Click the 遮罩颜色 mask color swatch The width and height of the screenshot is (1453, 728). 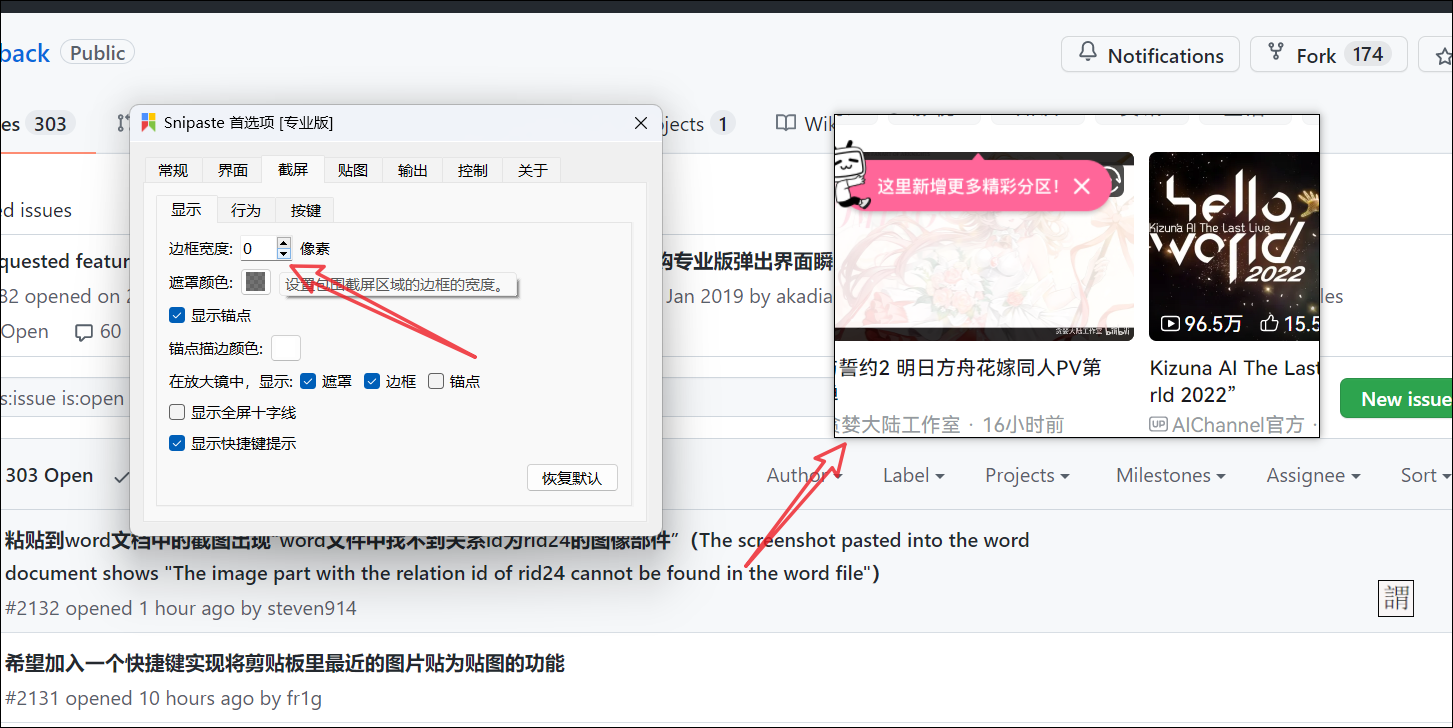coord(256,281)
